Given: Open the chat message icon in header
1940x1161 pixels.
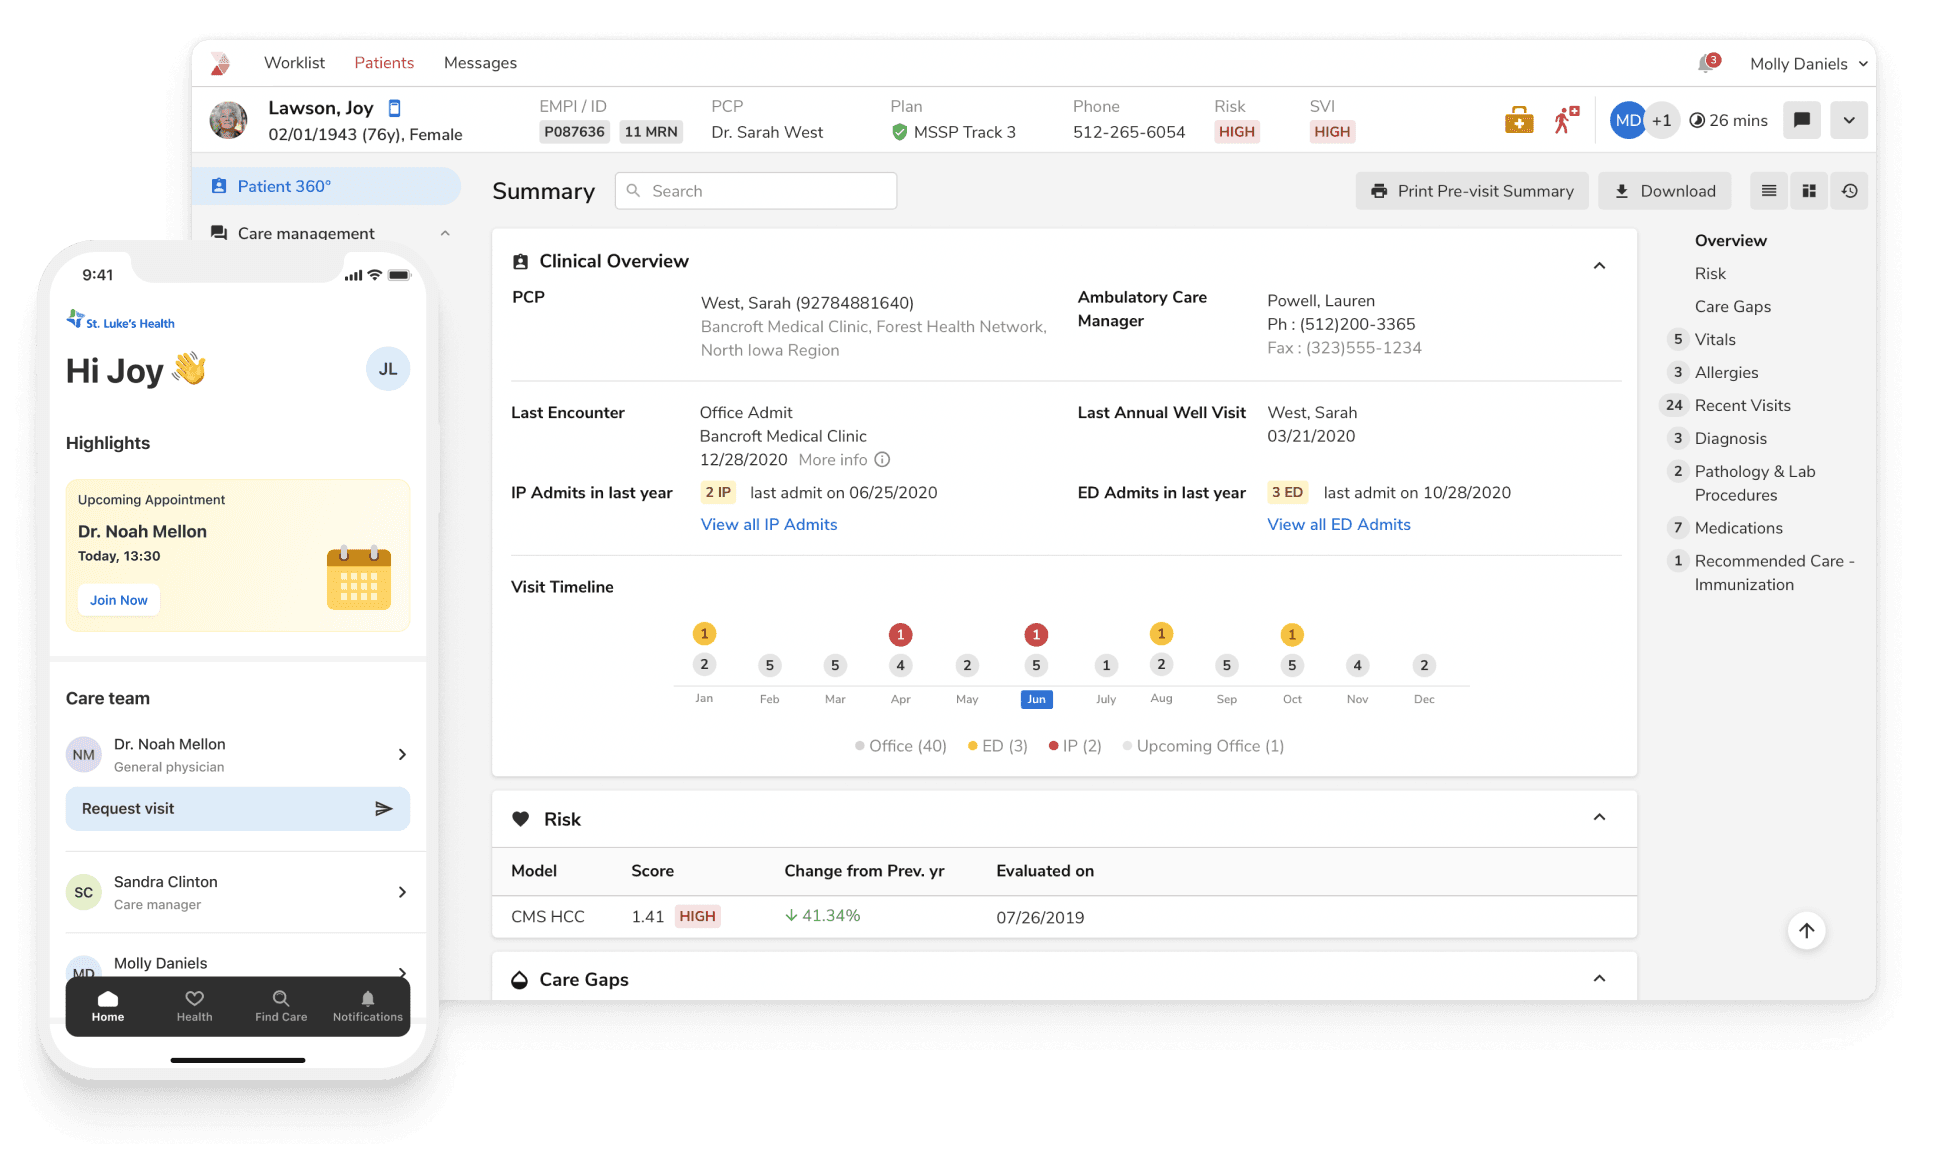Looking at the screenshot, I should [x=1802, y=120].
